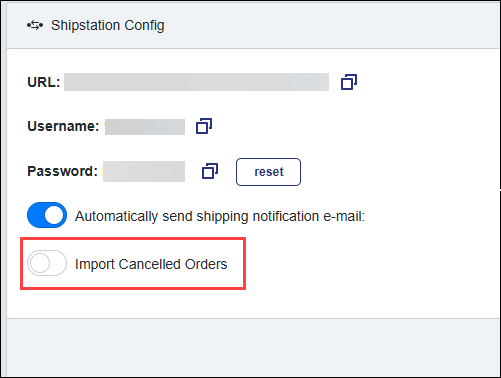This screenshot has width=501, height=378.
Task: Click the gray footer bar of the panel
Action: click(254, 347)
